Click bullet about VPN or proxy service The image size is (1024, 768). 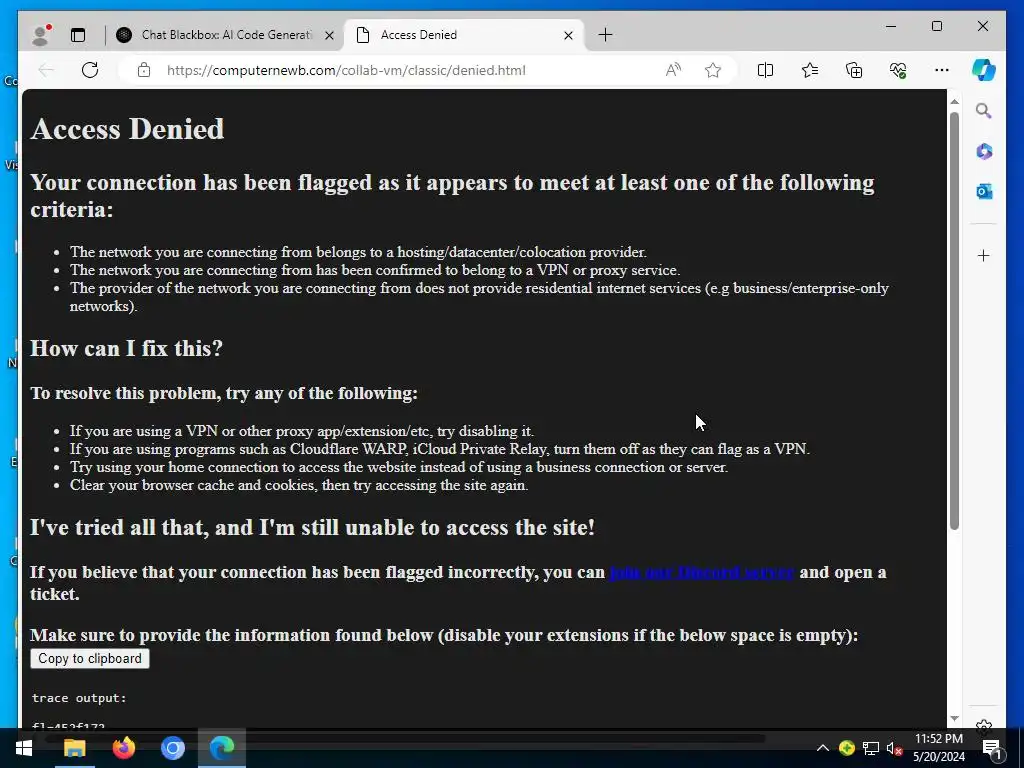pyautogui.click(x=375, y=270)
